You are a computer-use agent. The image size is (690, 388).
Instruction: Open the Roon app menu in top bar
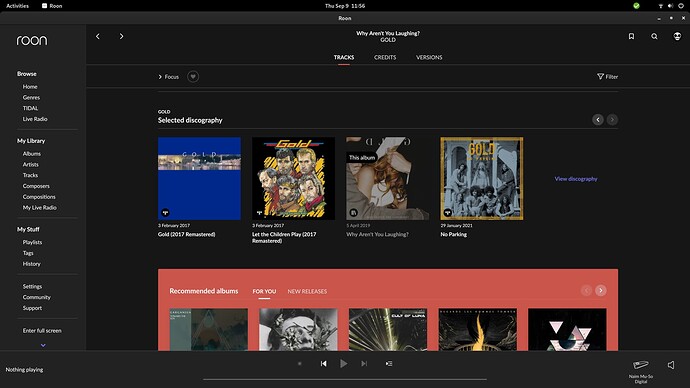pyautogui.click(x=52, y=6)
